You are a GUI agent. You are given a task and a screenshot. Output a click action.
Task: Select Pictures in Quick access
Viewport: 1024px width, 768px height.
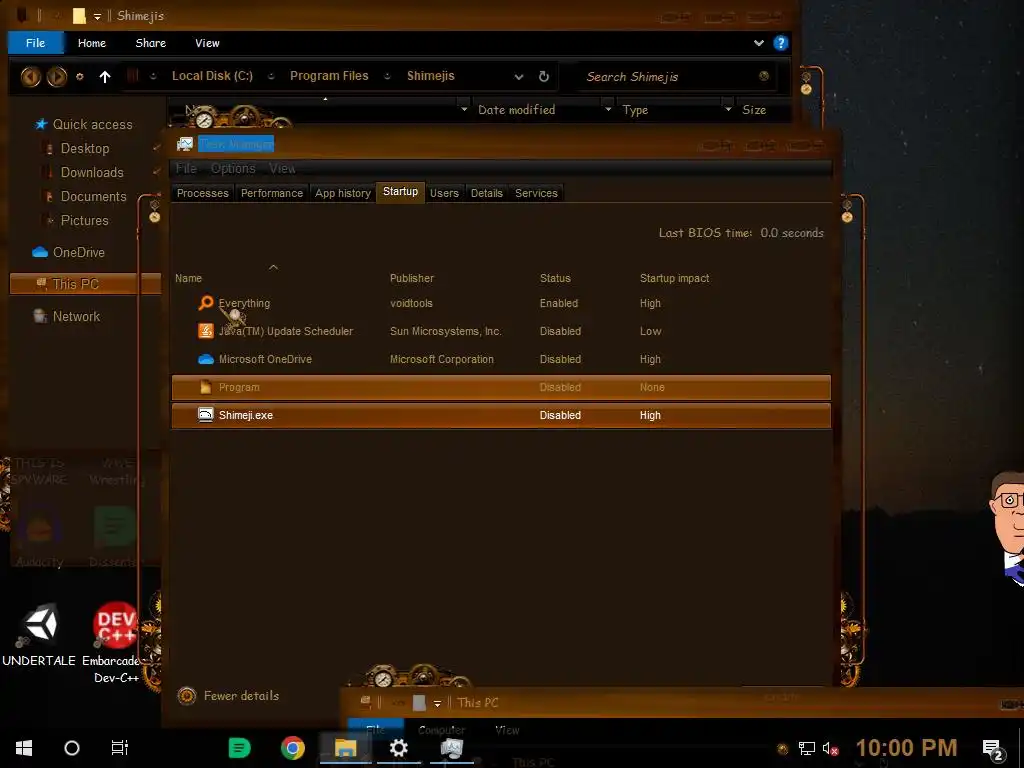(x=84, y=221)
